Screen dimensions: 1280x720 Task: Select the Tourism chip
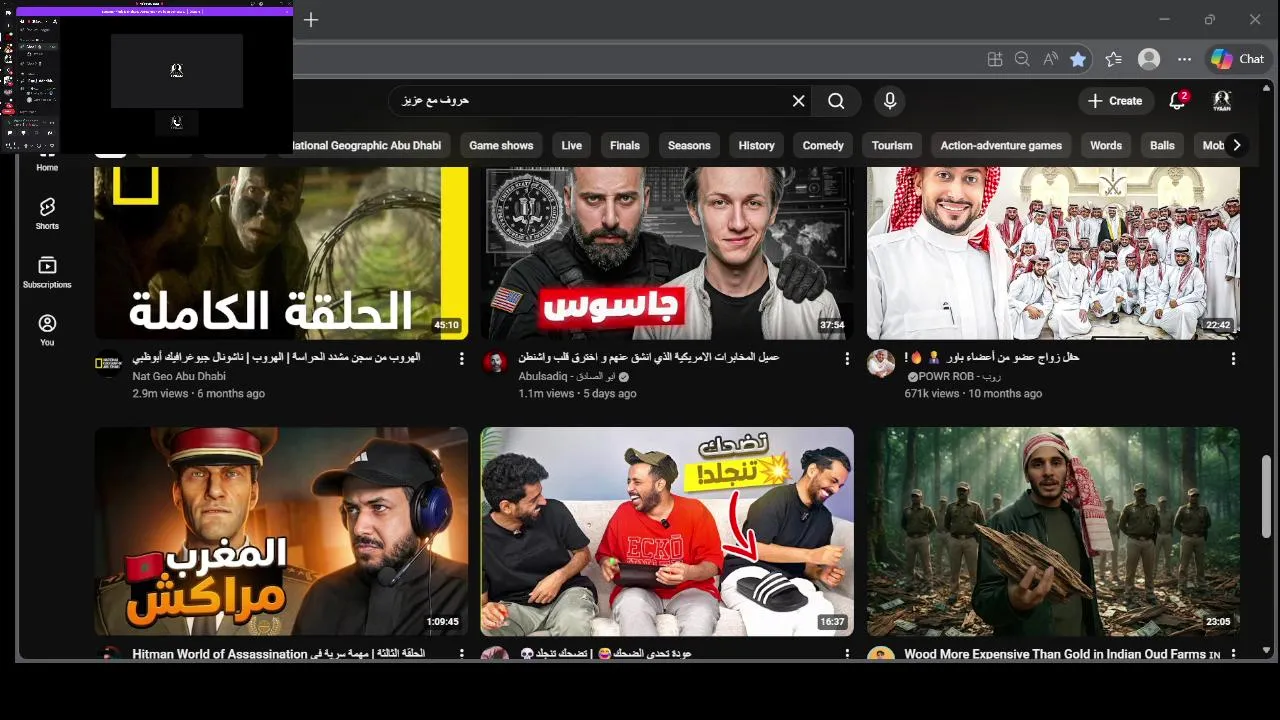[x=892, y=145]
